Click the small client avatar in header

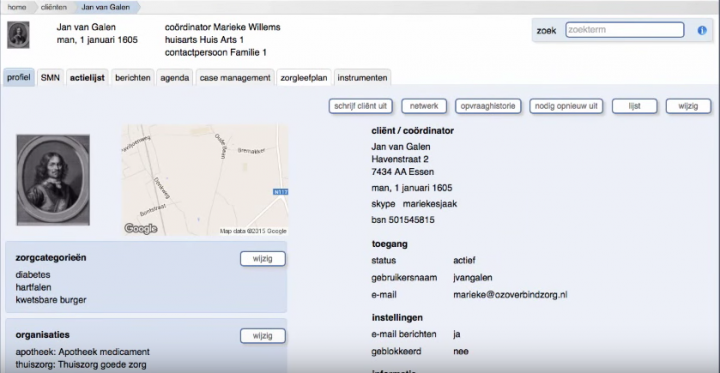[x=18, y=35]
